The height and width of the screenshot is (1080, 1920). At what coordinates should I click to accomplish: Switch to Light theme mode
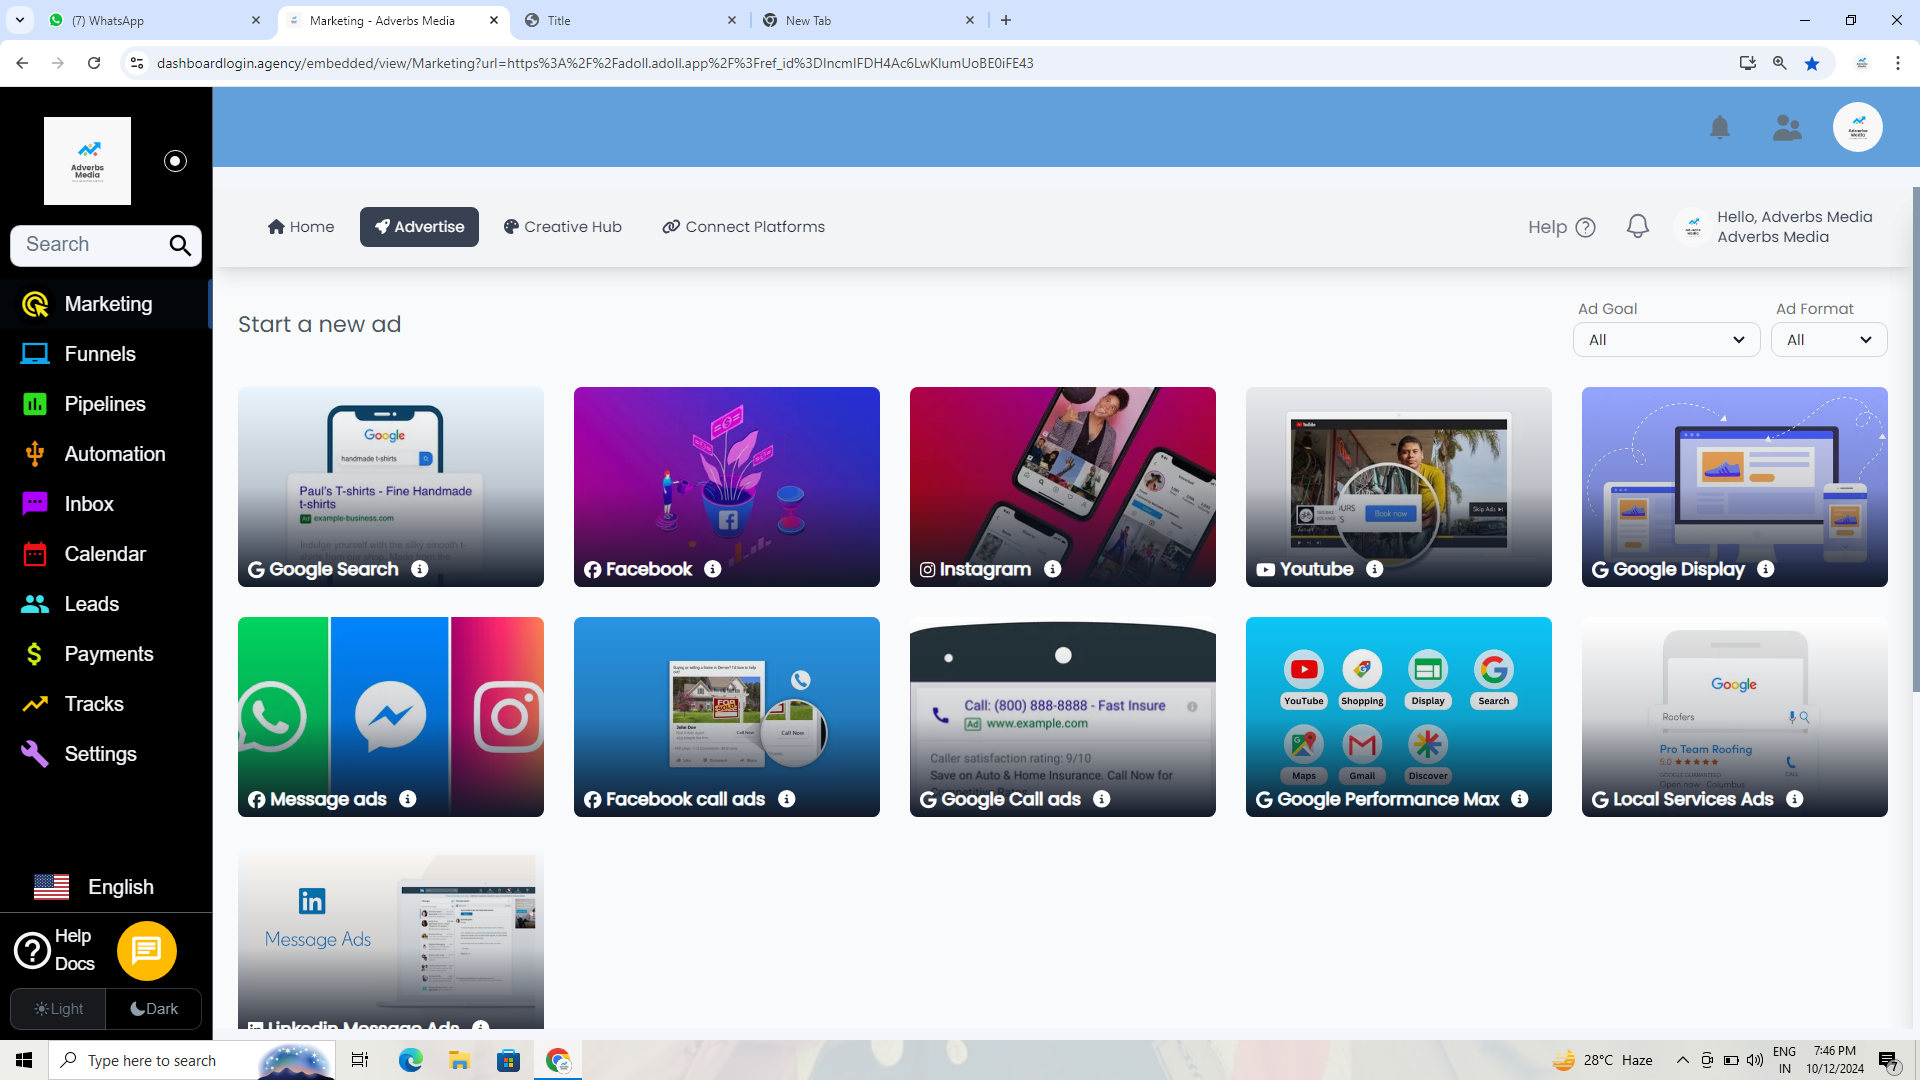(59, 1008)
